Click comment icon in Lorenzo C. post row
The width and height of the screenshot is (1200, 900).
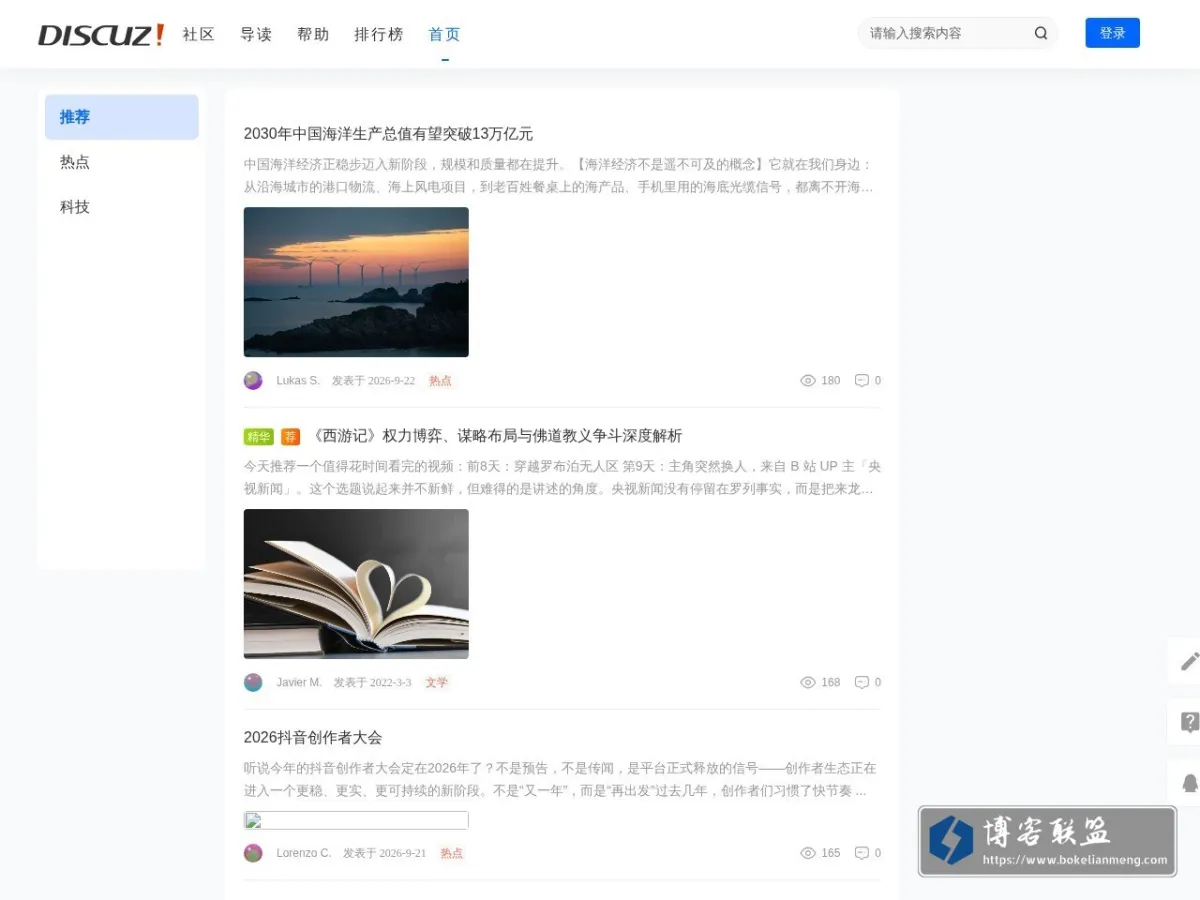(x=861, y=854)
